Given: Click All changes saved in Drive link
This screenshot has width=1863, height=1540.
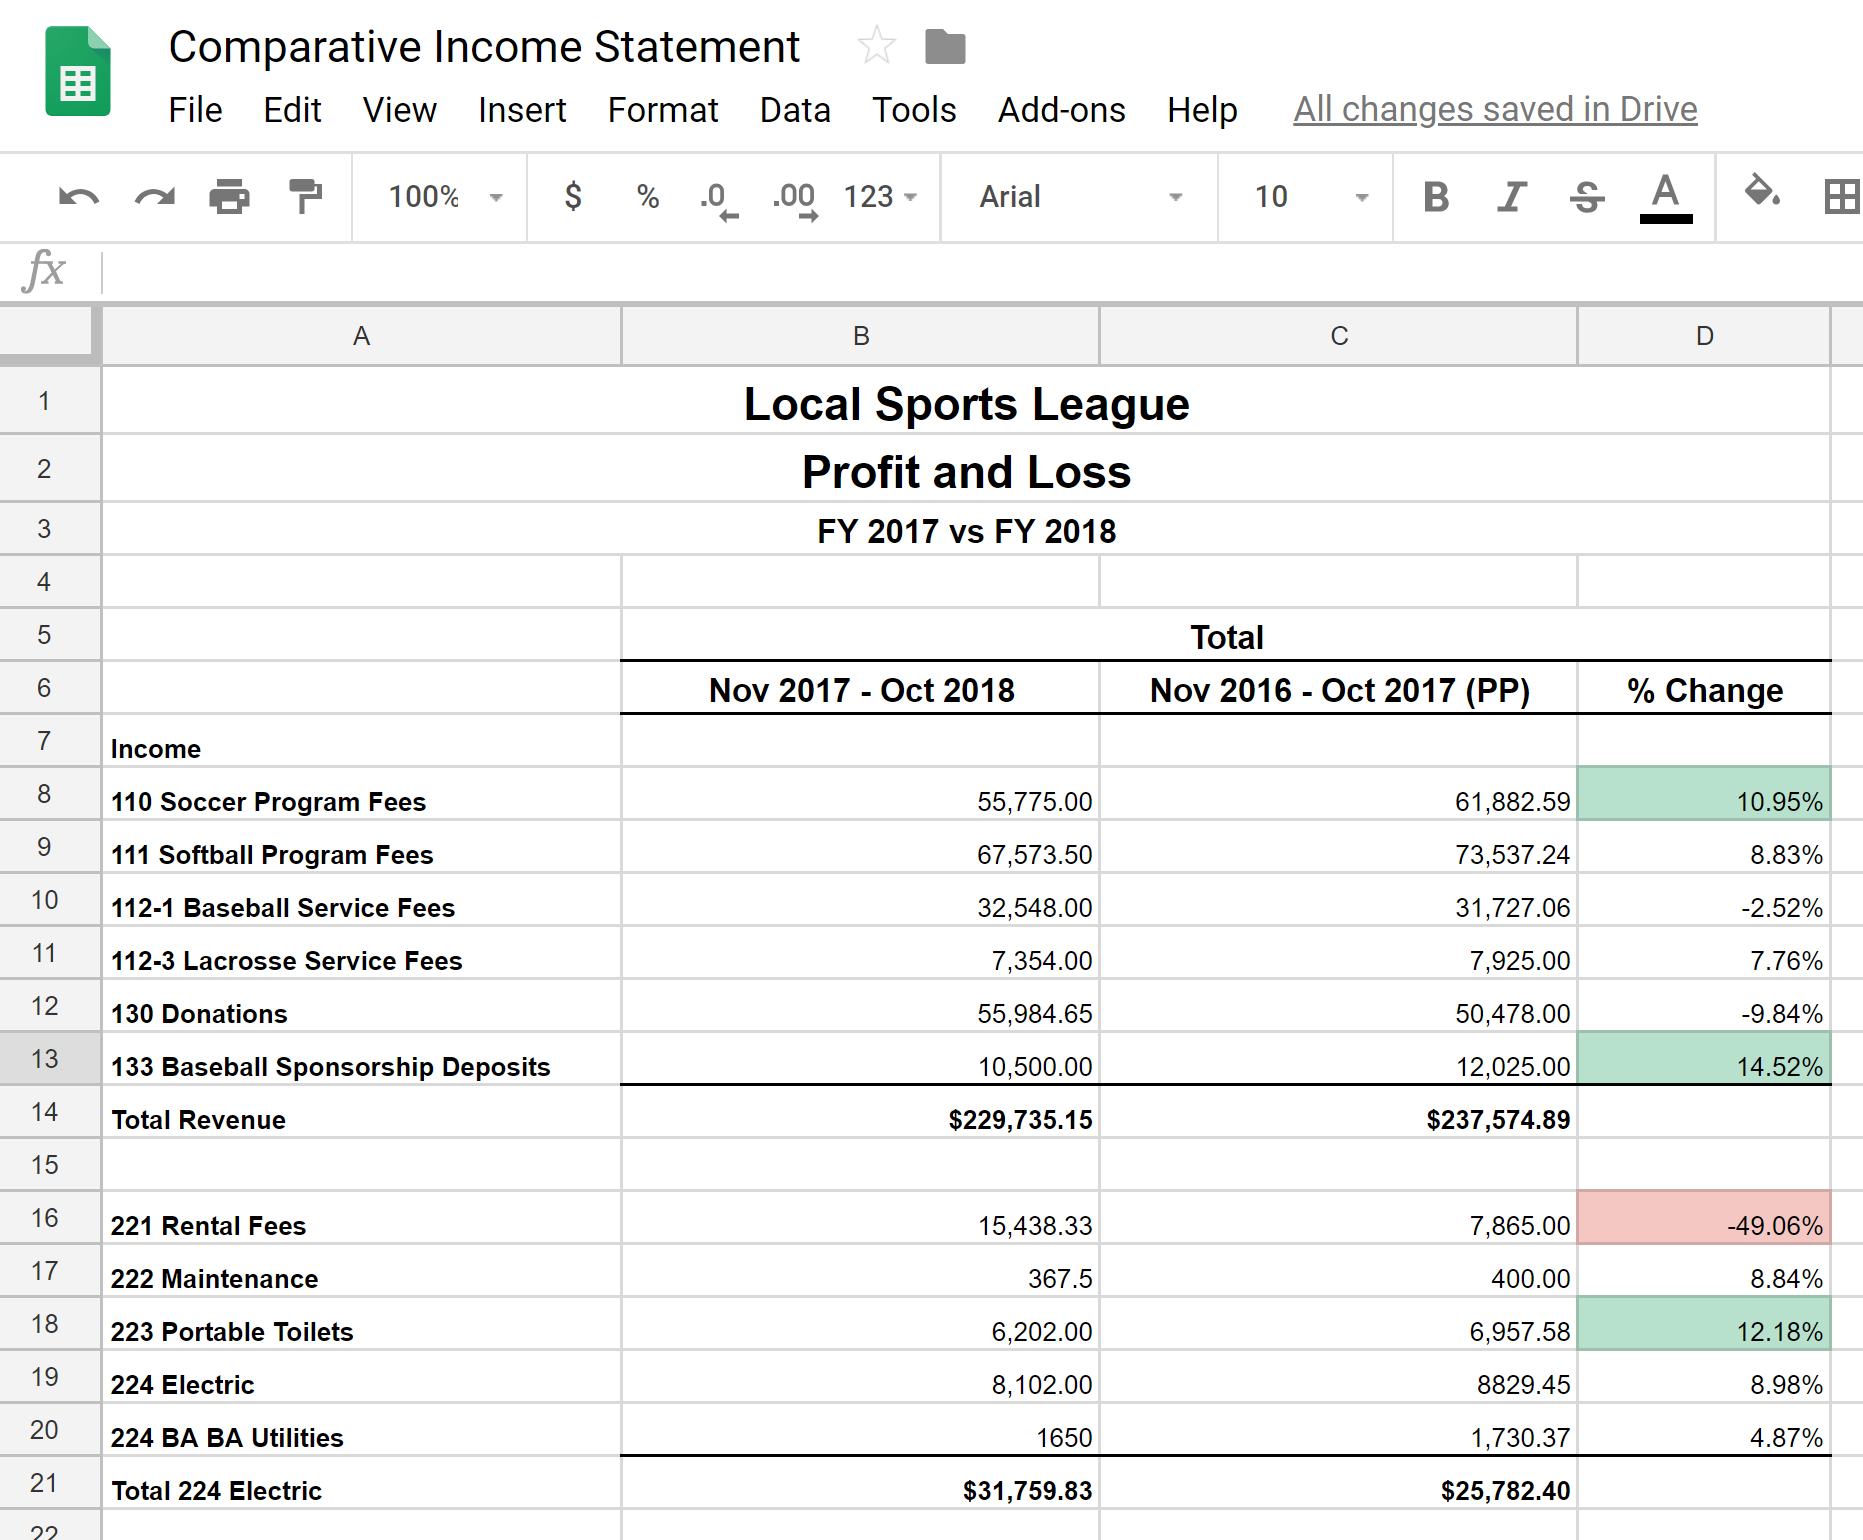Looking at the screenshot, I should click(1495, 109).
